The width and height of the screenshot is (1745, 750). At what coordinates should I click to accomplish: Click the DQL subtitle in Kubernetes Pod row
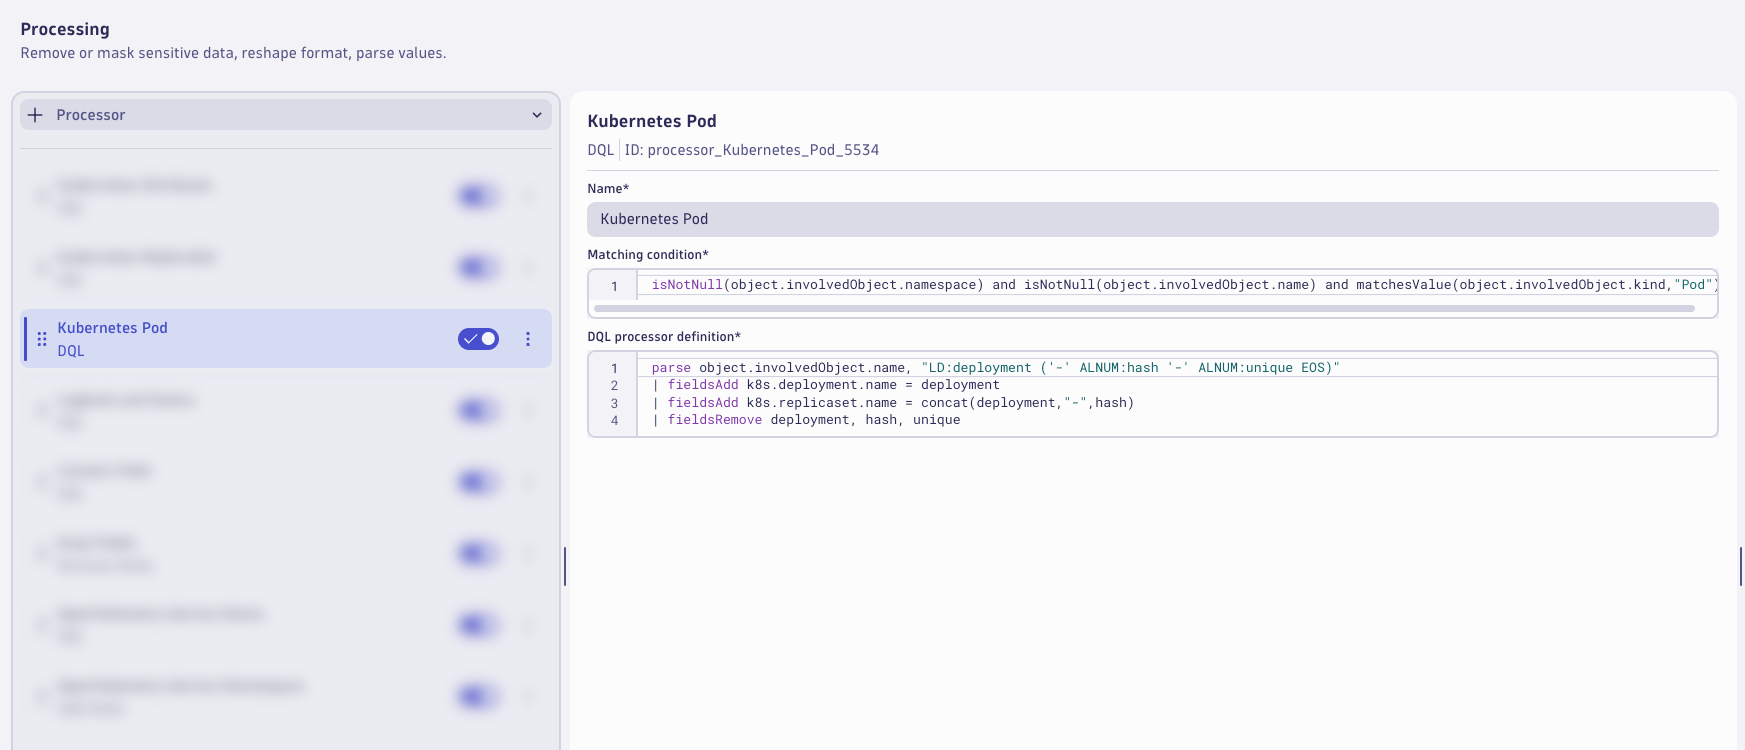(71, 351)
